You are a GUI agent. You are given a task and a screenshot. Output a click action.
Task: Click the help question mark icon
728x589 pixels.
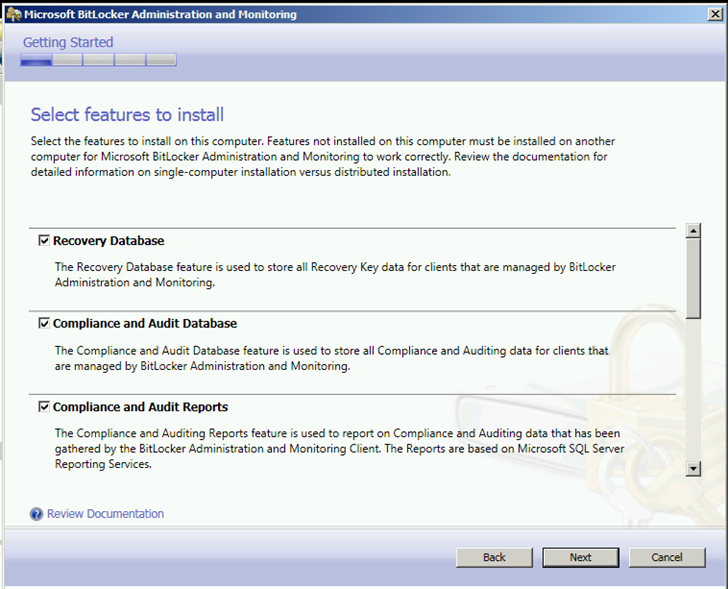point(36,514)
